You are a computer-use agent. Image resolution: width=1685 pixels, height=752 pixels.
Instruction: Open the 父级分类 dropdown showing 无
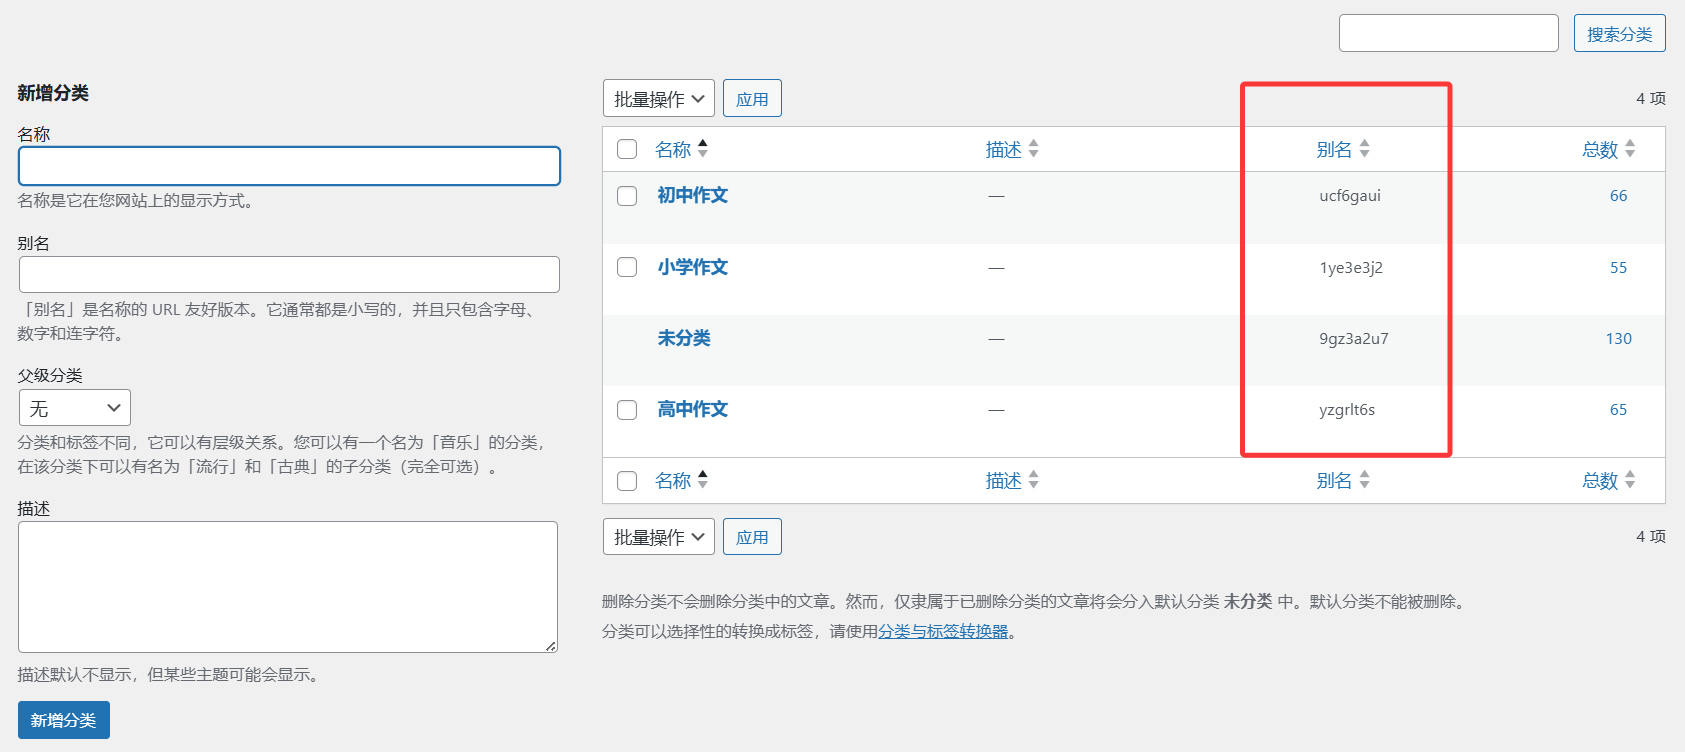pyautogui.click(x=75, y=408)
